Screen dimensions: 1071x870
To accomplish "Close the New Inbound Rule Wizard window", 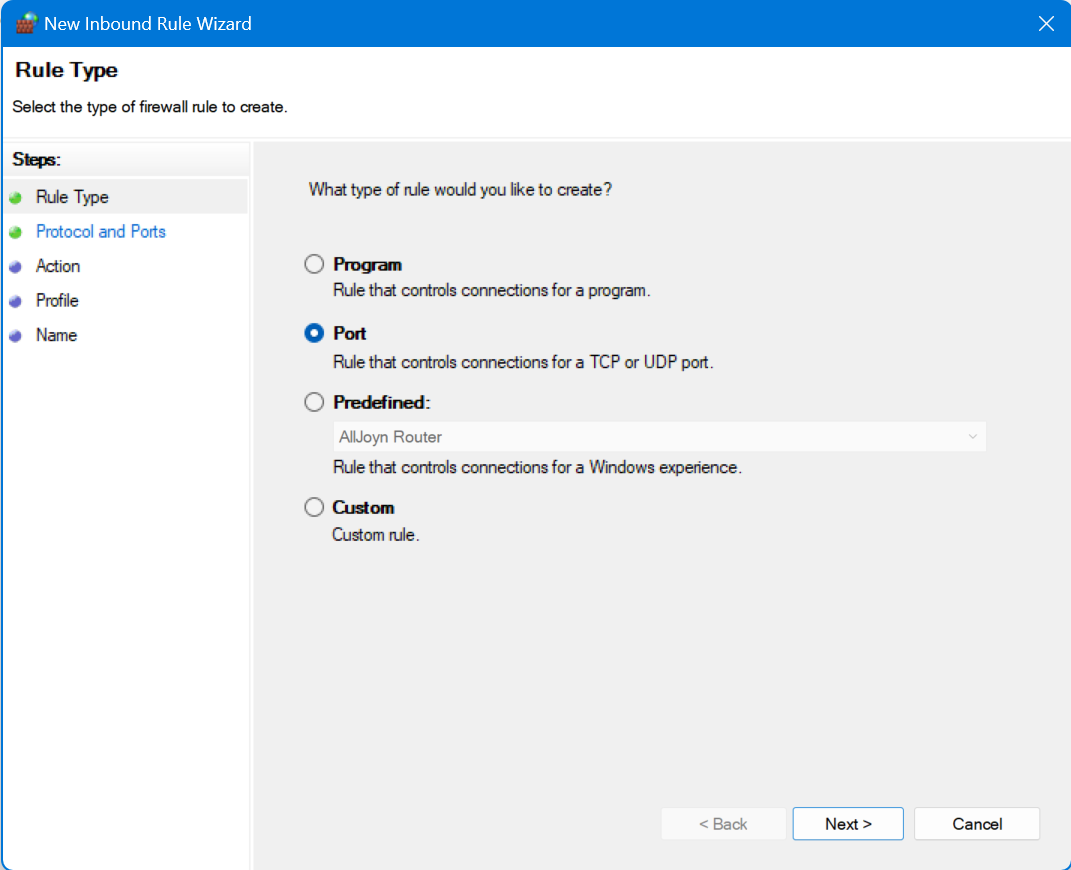I will coord(1046,23).
